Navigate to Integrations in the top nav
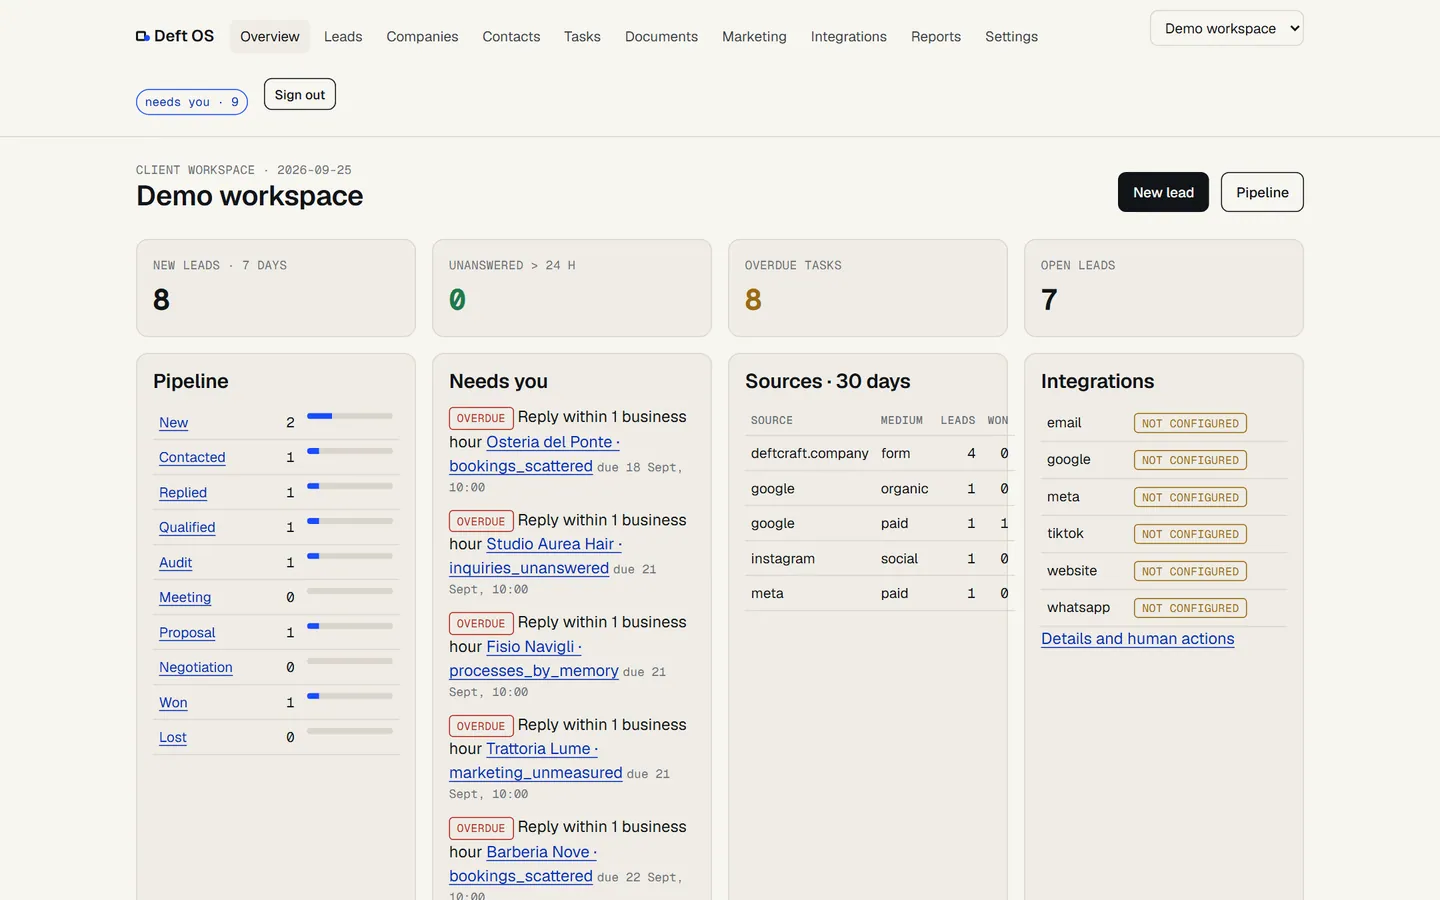Viewport: 1440px width, 900px height. (849, 36)
